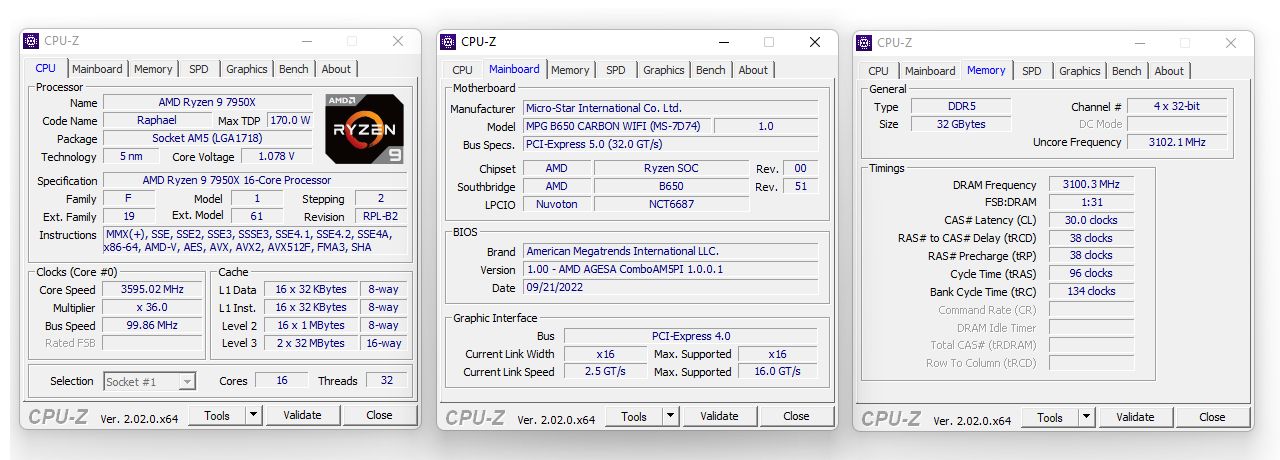Go to Mainboard tab in the Memory window

(x=930, y=71)
